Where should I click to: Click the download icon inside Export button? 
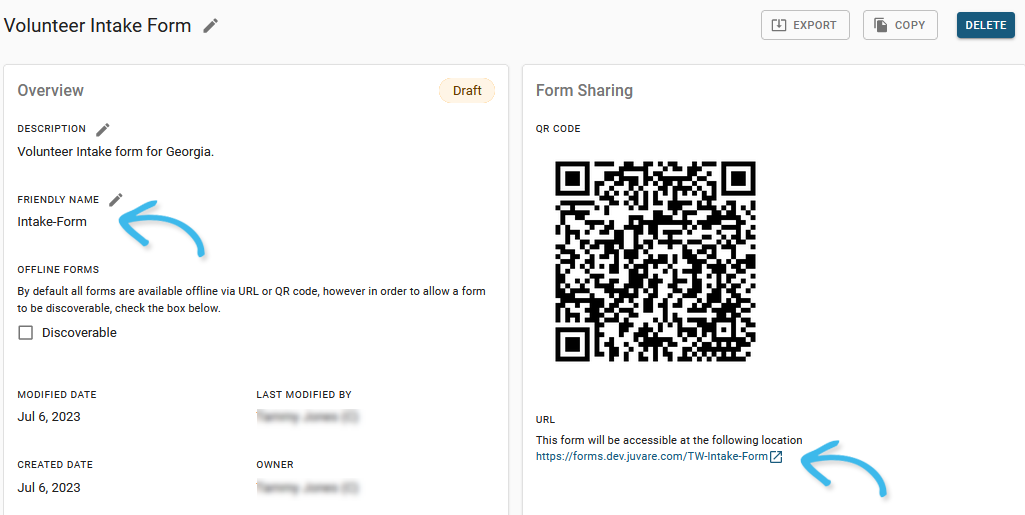click(778, 25)
